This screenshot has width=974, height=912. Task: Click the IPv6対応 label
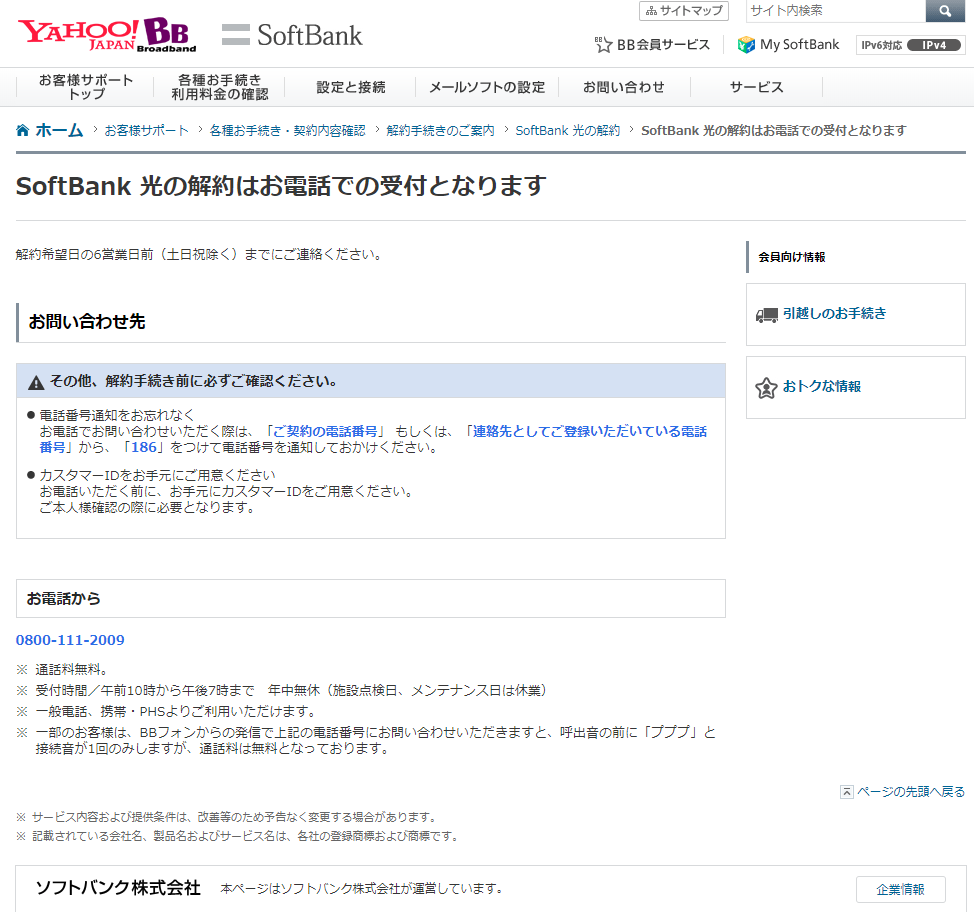tap(881, 45)
